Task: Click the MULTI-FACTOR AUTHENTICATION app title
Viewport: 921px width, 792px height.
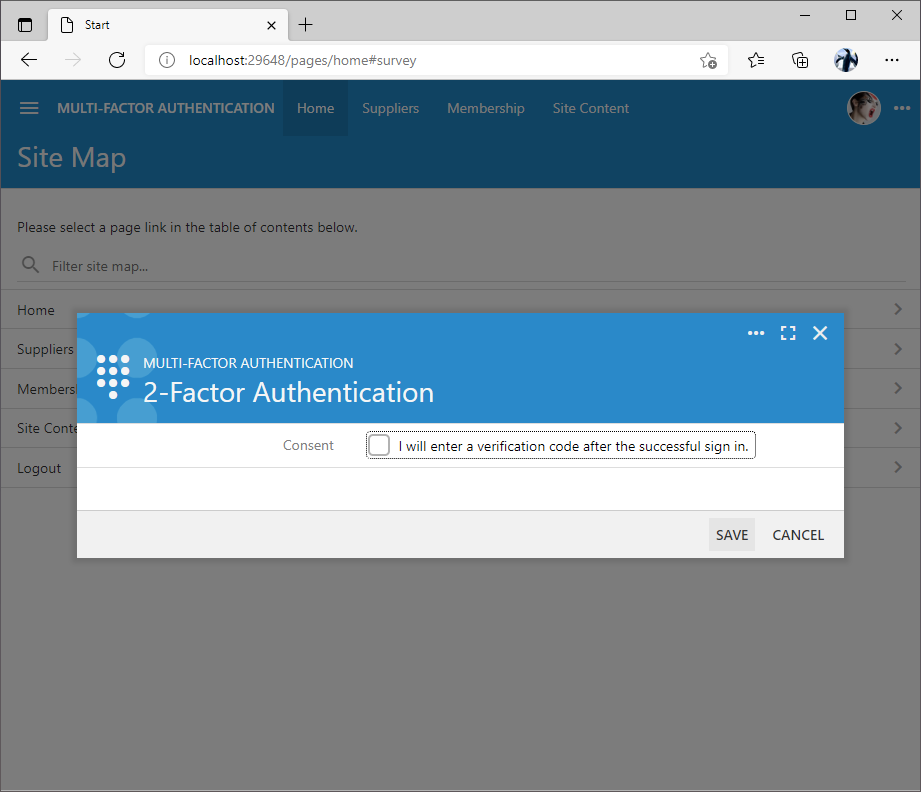Action: point(166,108)
